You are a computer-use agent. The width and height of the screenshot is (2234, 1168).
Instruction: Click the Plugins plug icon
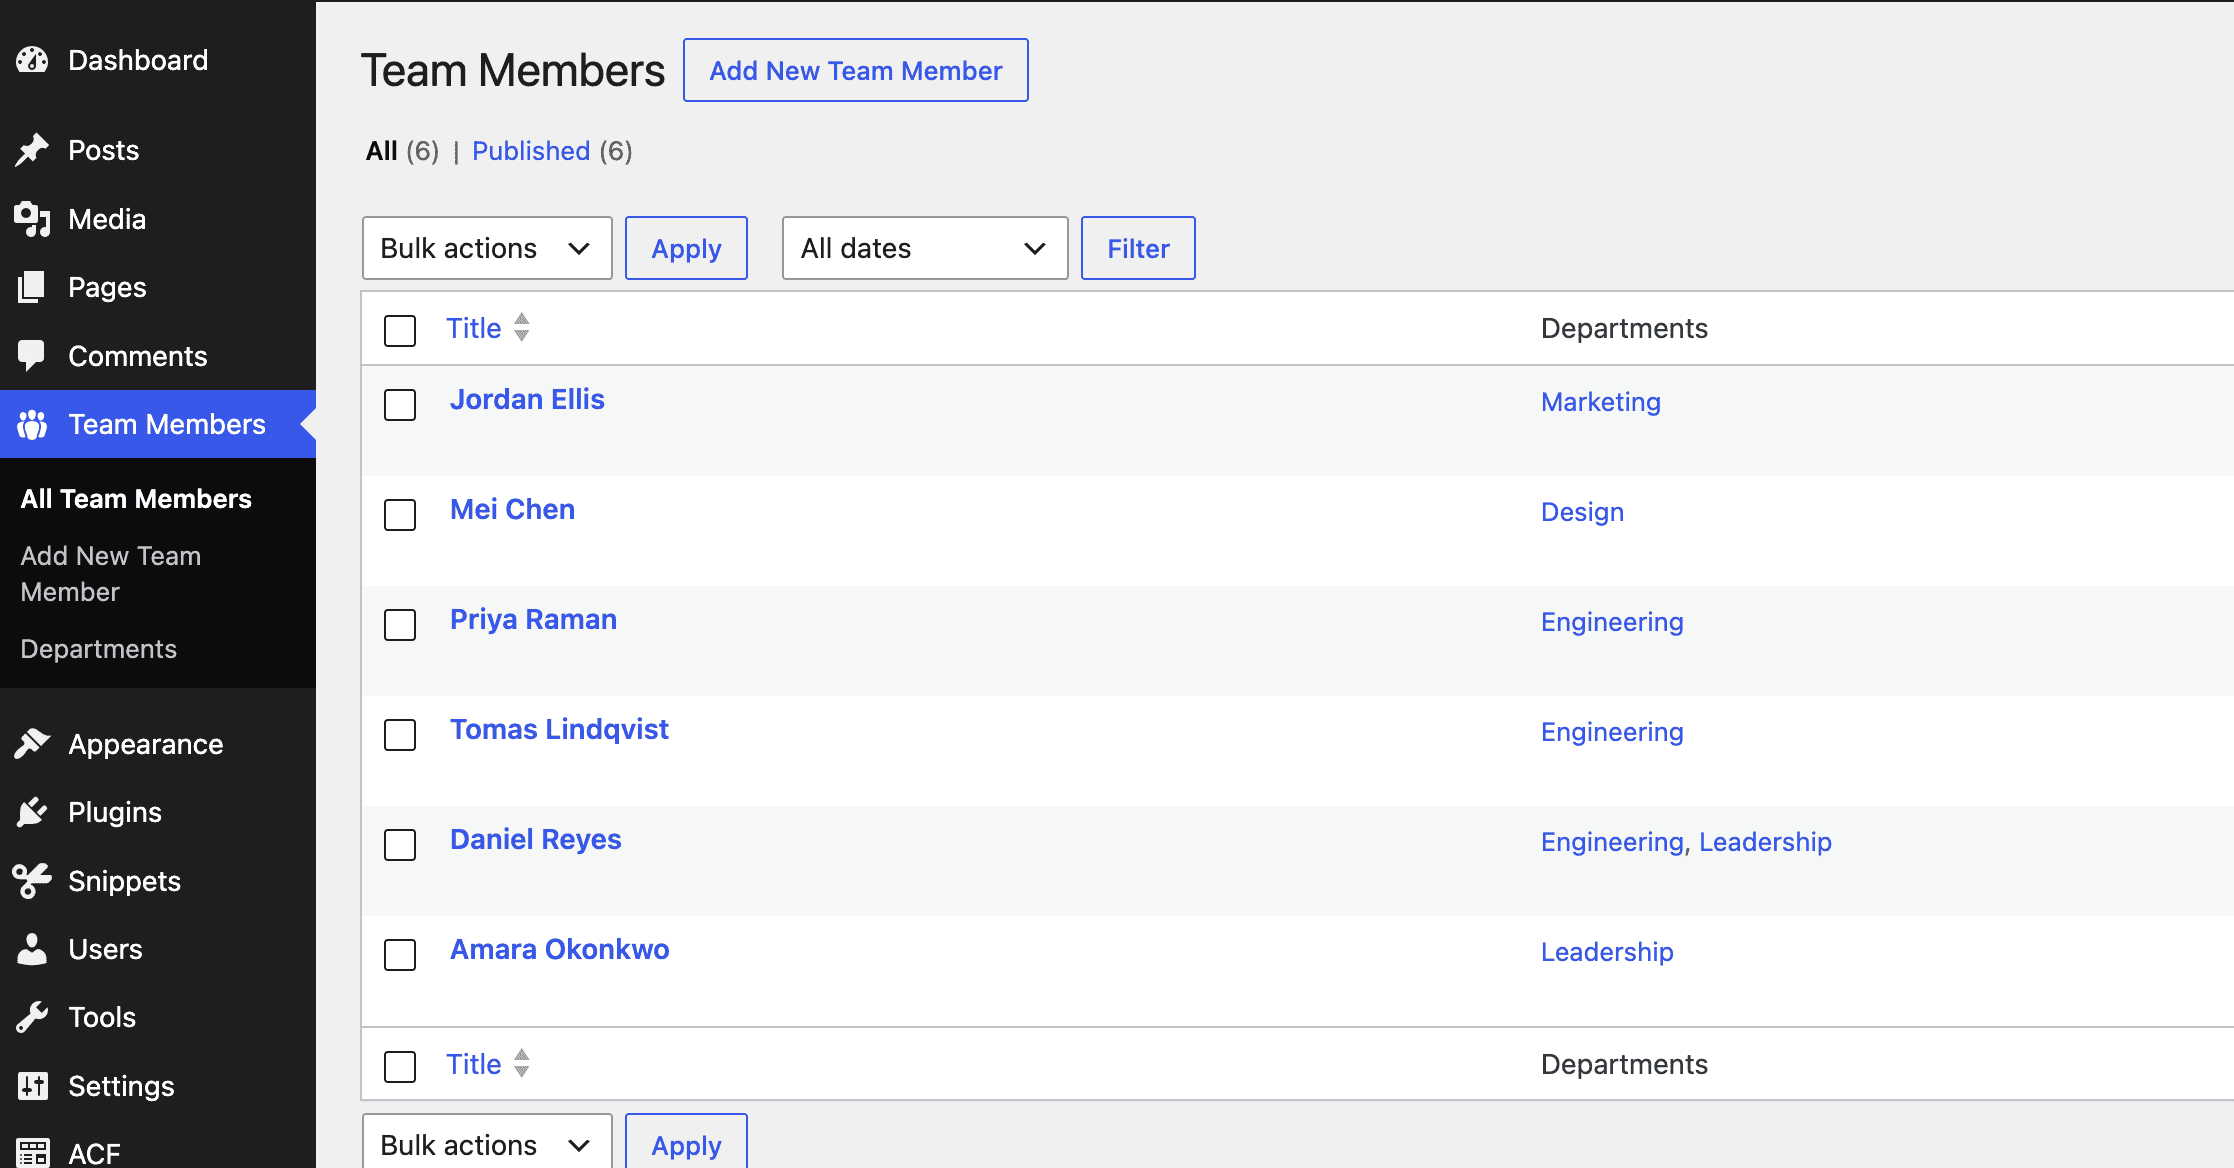(32, 812)
